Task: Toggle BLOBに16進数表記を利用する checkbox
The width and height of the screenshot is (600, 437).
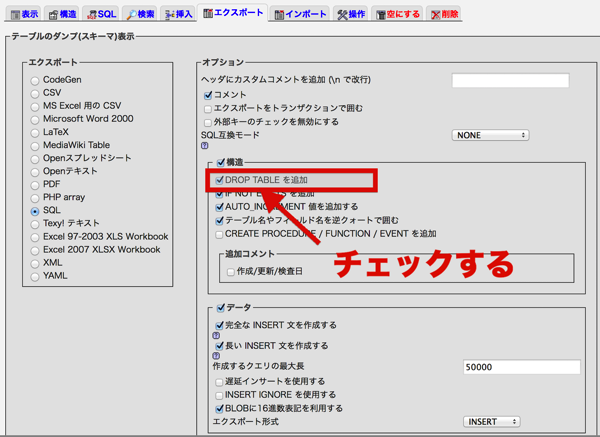Action: pos(219,409)
